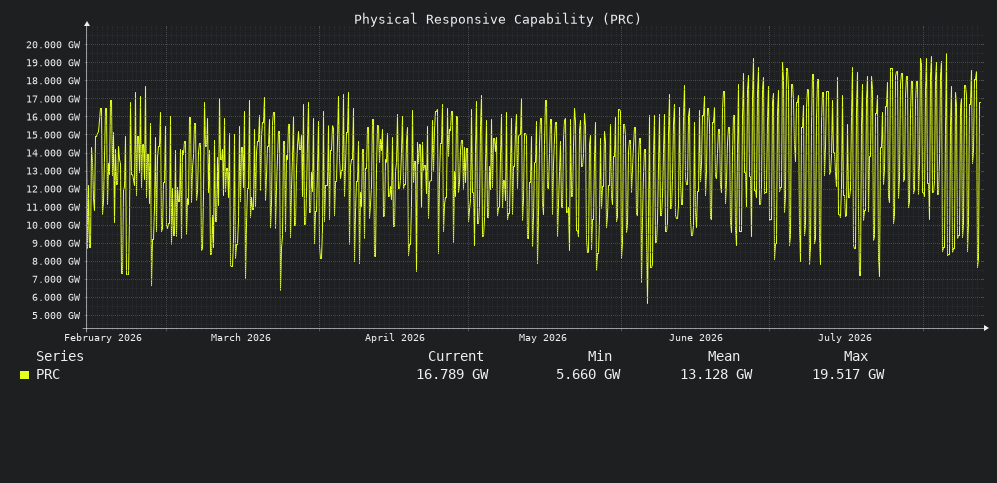Click the Mean column header
Screen dimensions: 997x483
[x=724, y=356]
